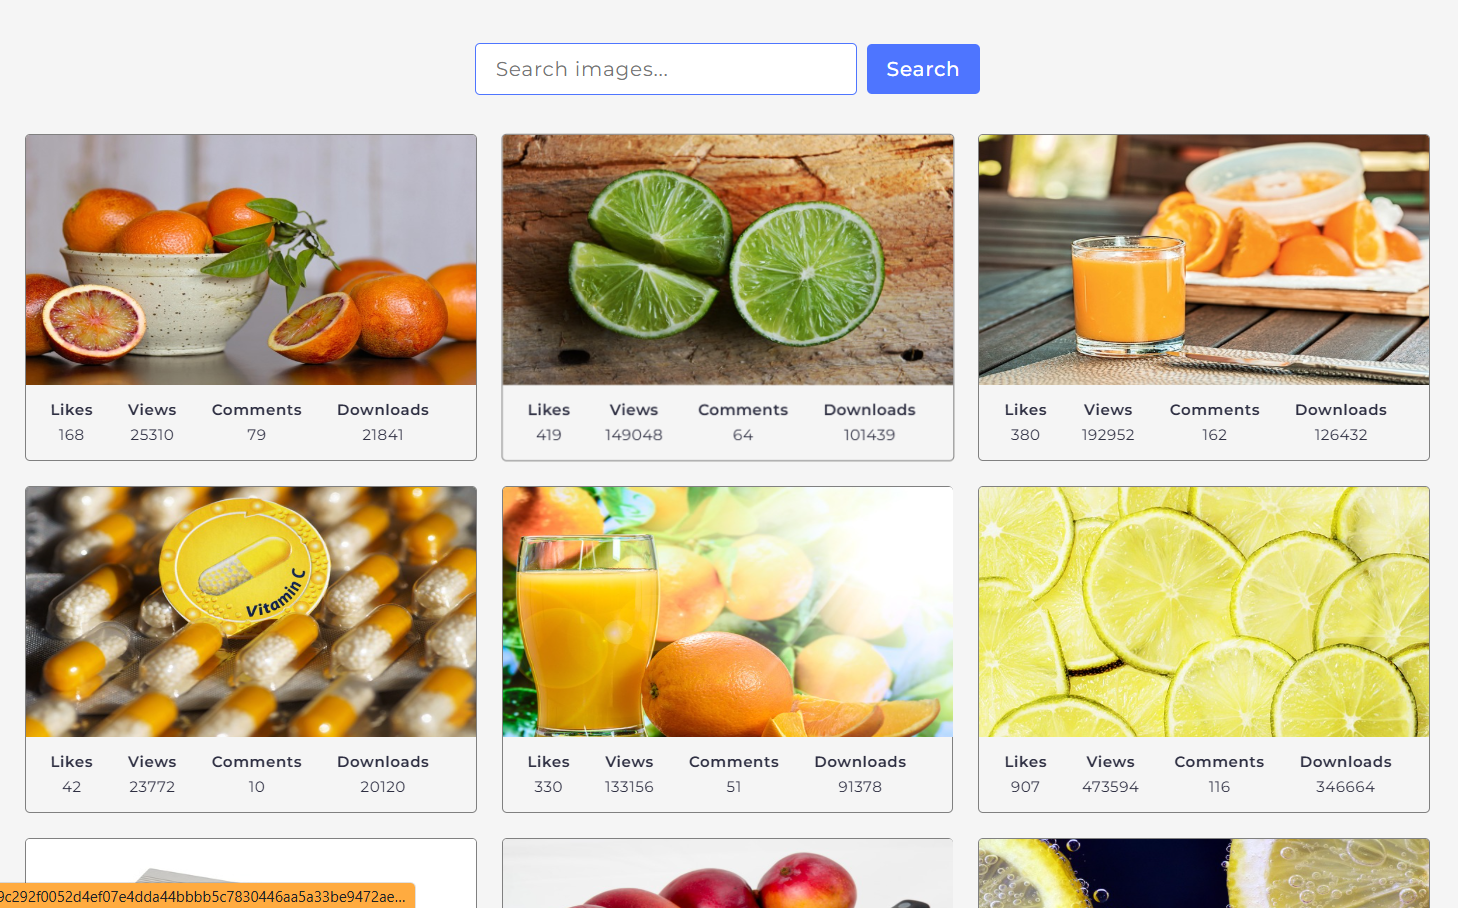1458x908 pixels.
Task: Click the likes count 42
Action: 71,787
